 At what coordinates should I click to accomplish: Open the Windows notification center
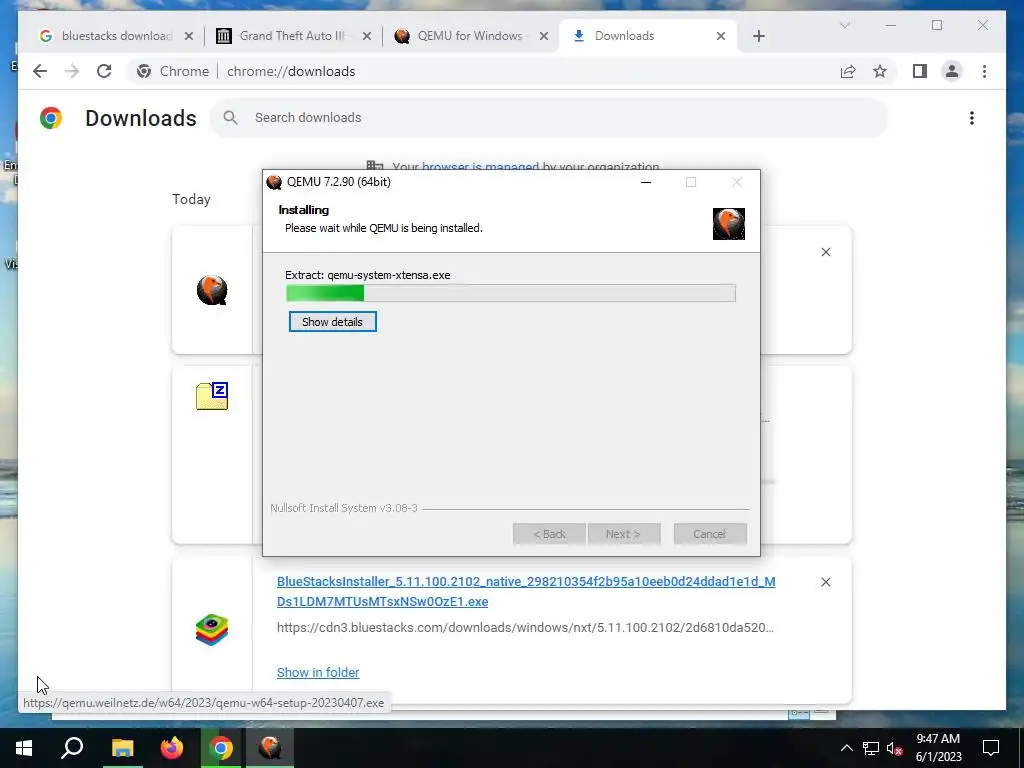(991, 748)
